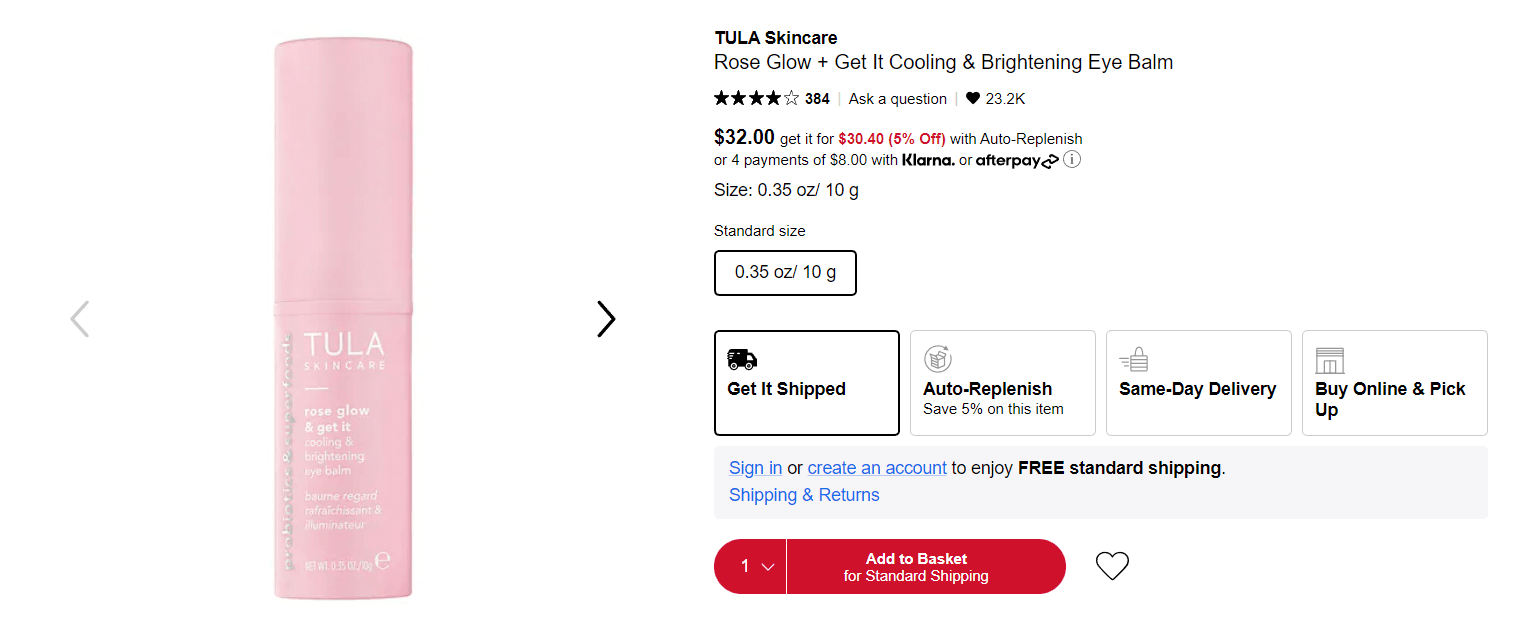
Task: Select the 0.35 oz/ 10 g size option
Action: click(x=785, y=273)
